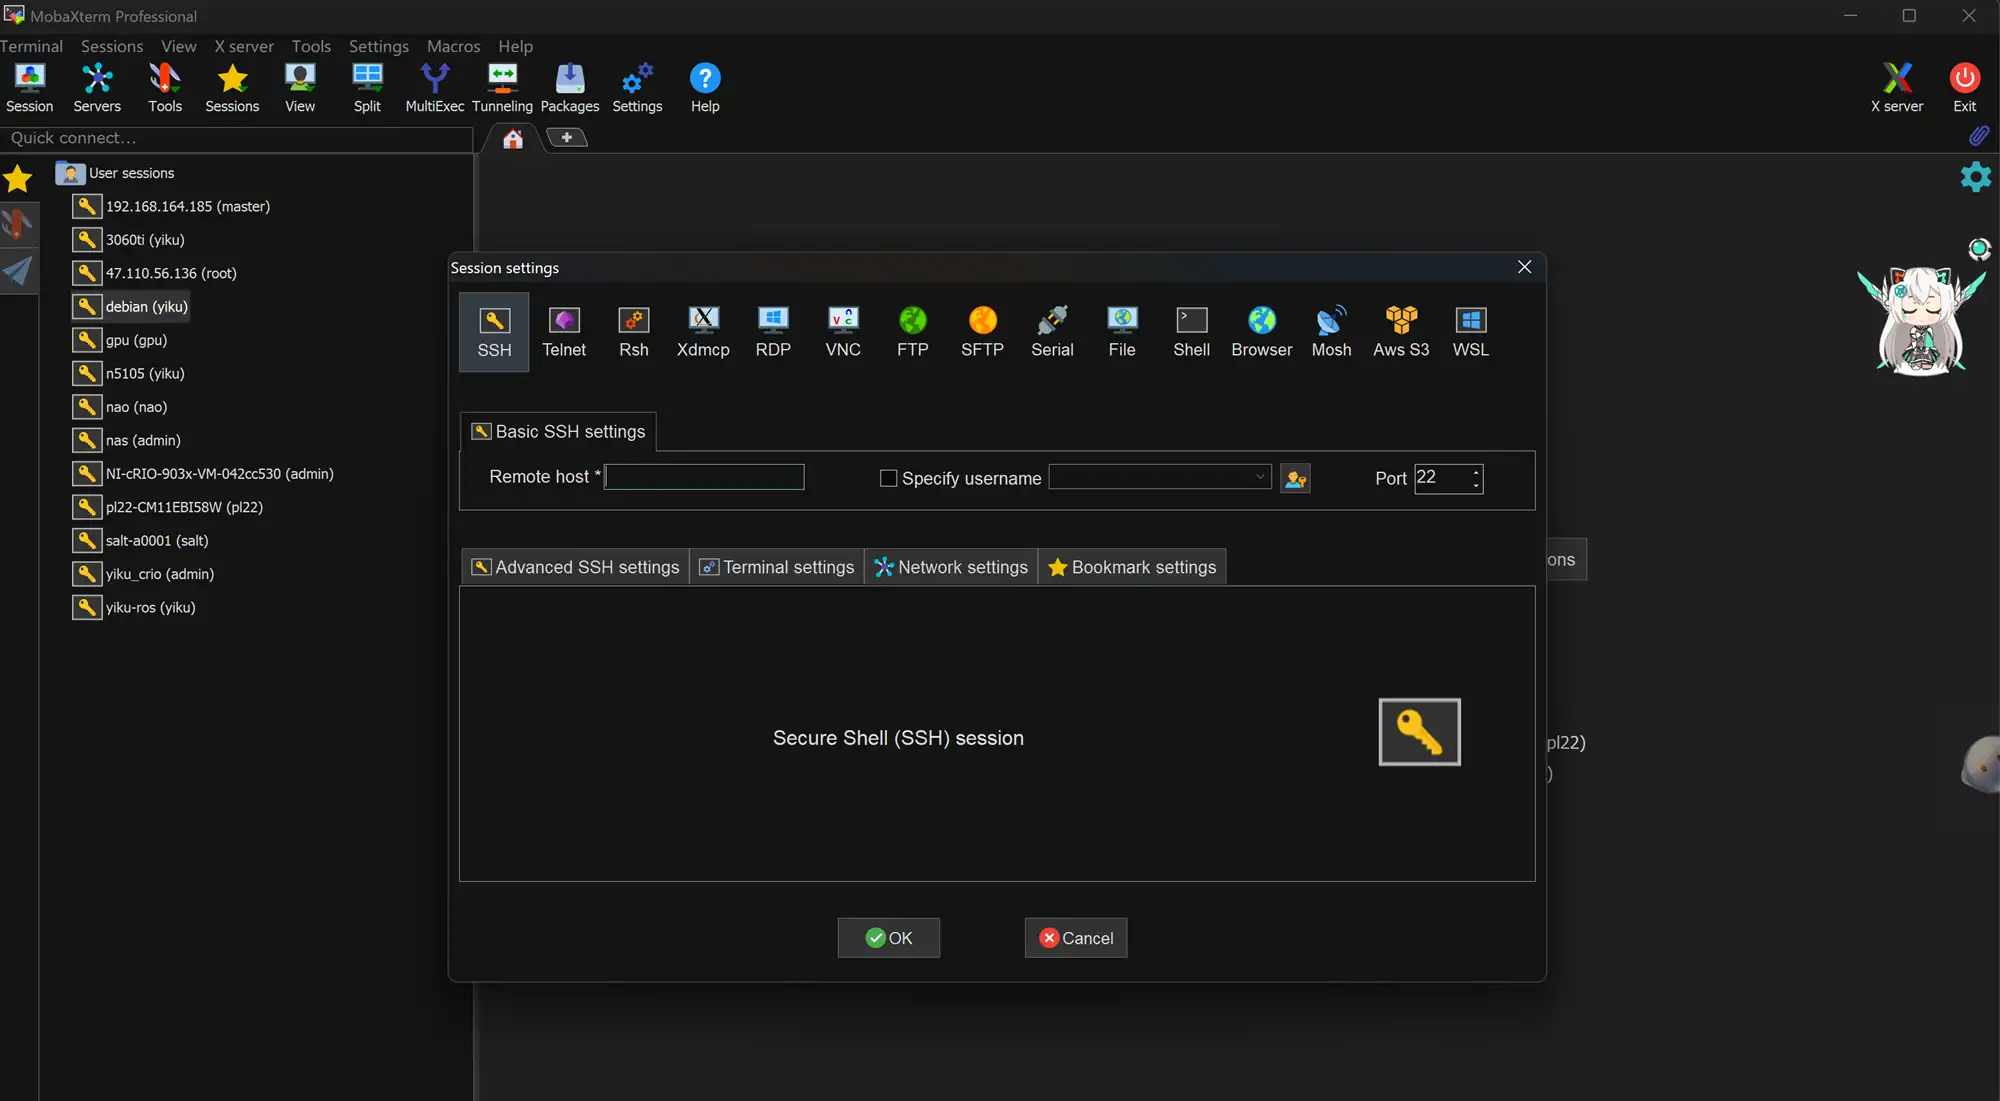
Task: Increase the Port value with up arrow
Action: coord(1476,472)
